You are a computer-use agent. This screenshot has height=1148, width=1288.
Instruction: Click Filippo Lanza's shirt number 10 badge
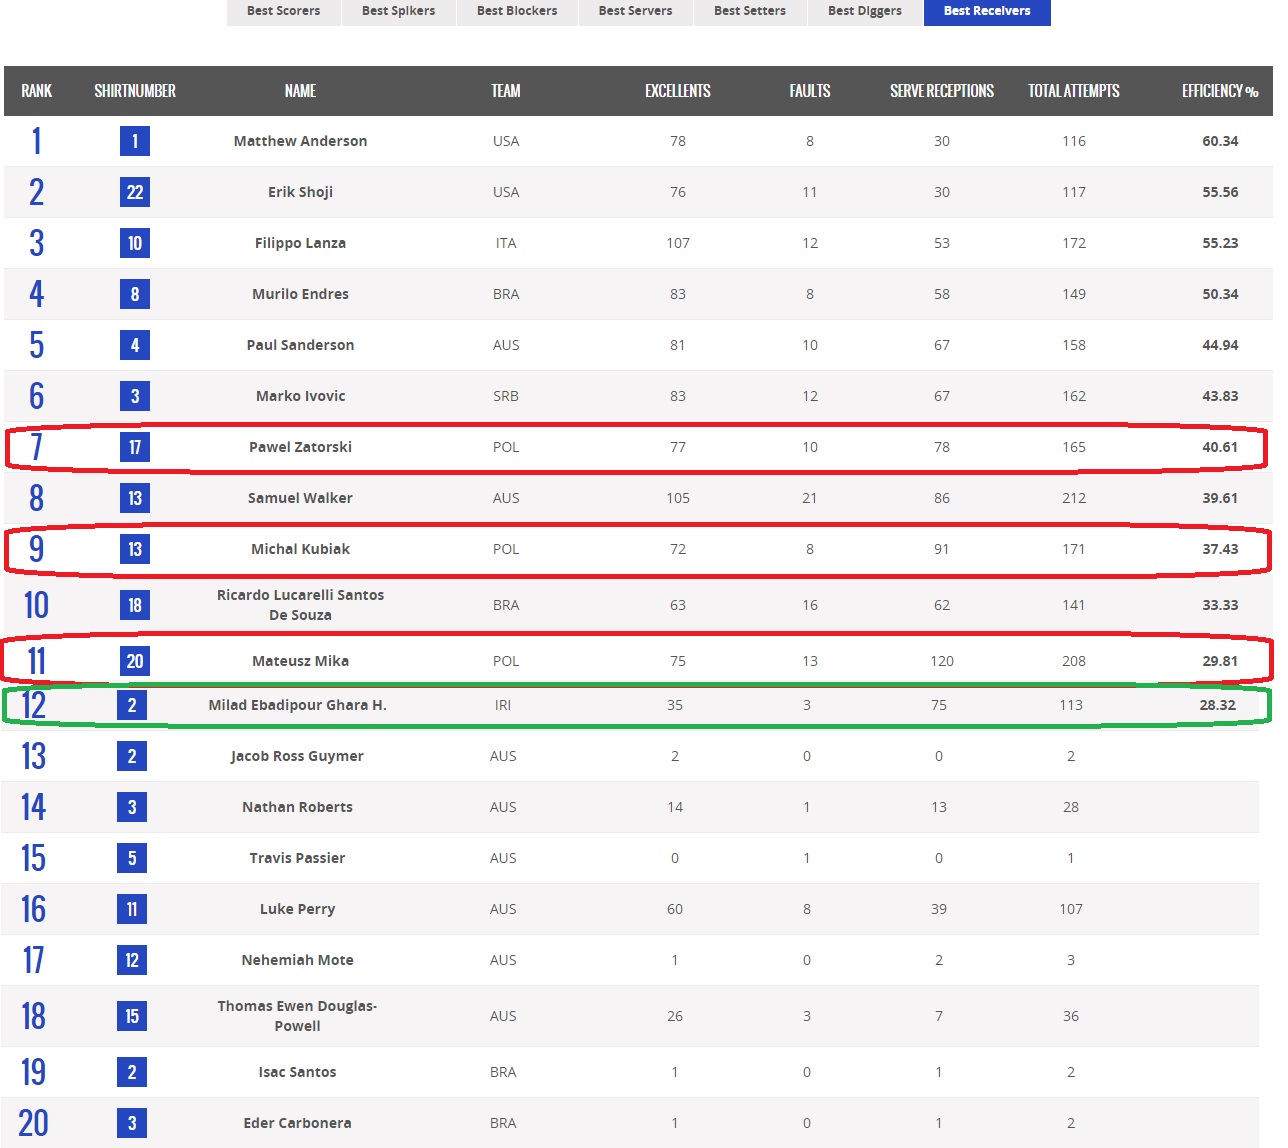pyautogui.click(x=135, y=243)
